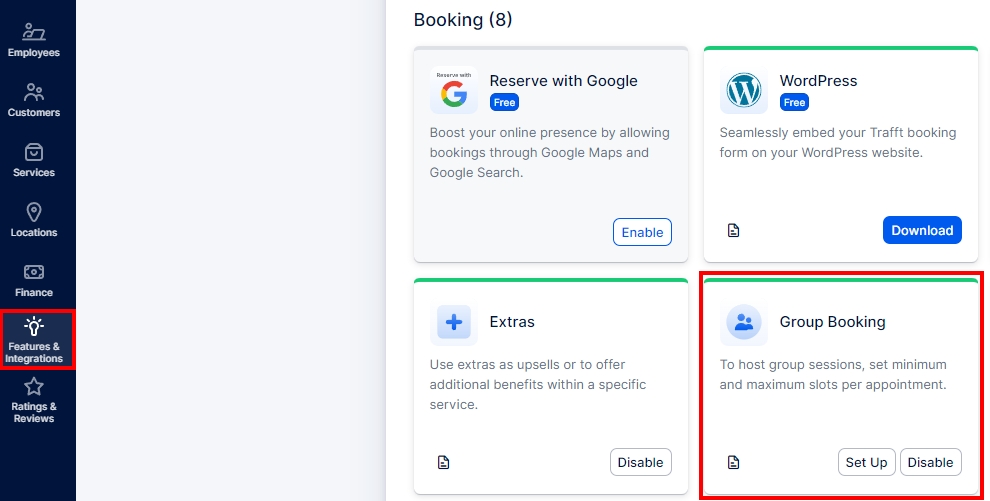Screen dimensions: 990x501
Task: Select Features & Integrations menu item
Action: point(34,340)
